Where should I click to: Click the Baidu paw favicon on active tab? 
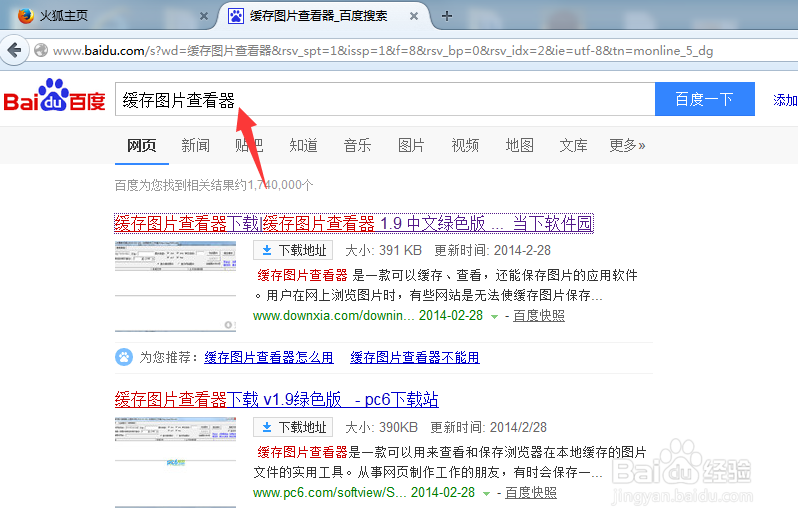tap(235, 16)
